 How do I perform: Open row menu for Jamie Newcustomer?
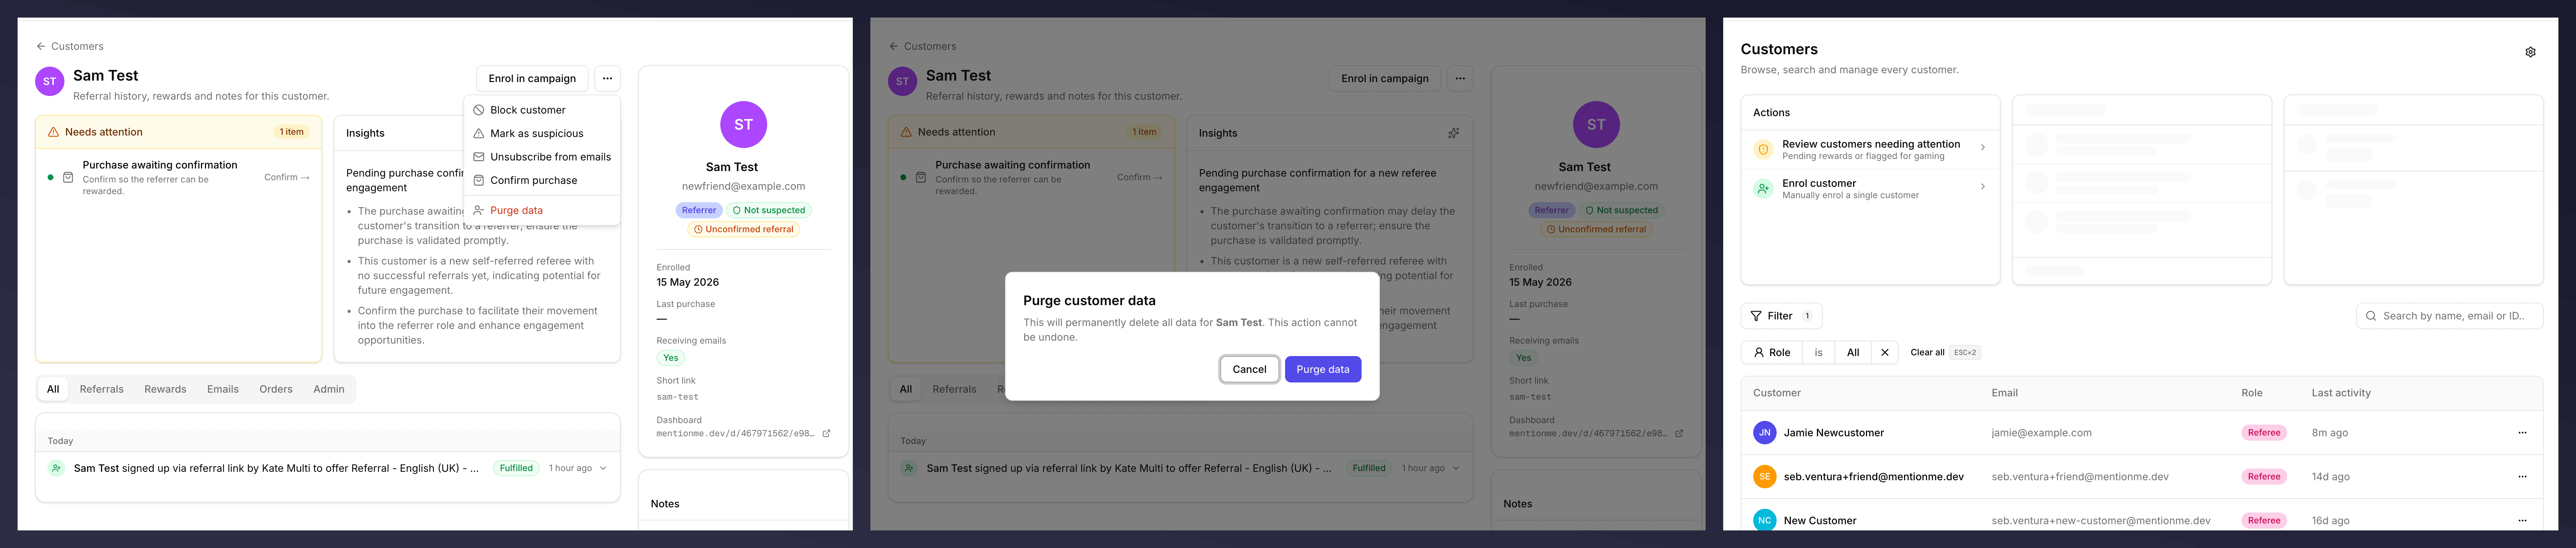coord(2522,433)
